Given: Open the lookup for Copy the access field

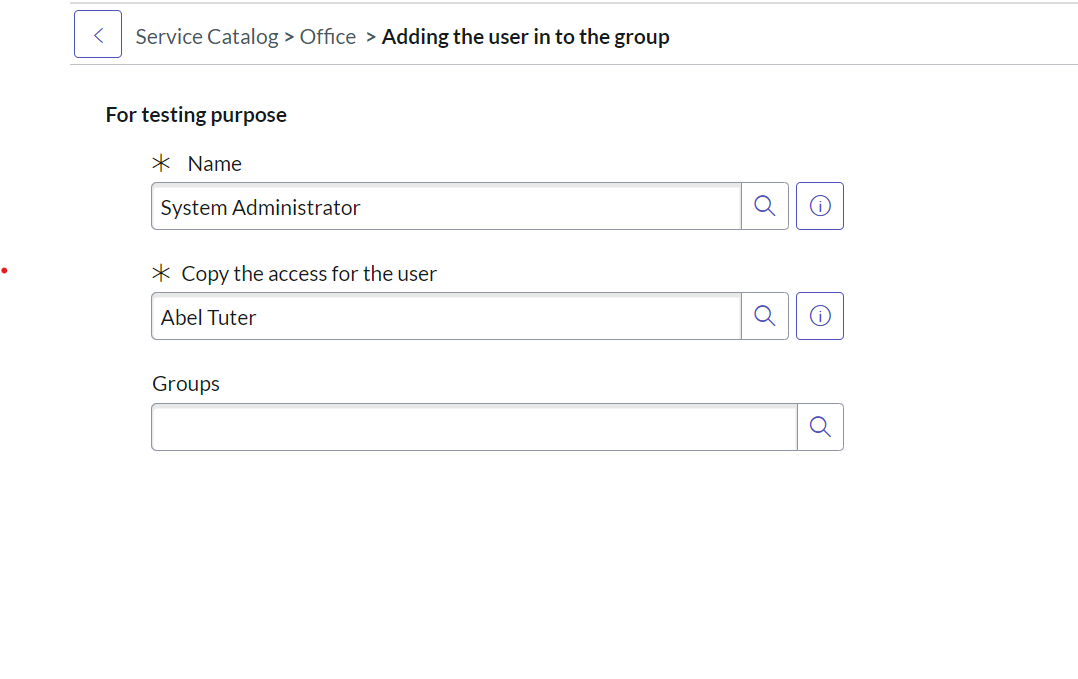Looking at the screenshot, I should point(764,316).
